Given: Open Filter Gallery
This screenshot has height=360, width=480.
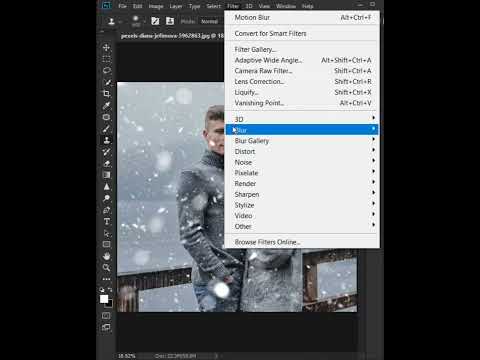Looking at the screenshot, I should tap(302, 49).
